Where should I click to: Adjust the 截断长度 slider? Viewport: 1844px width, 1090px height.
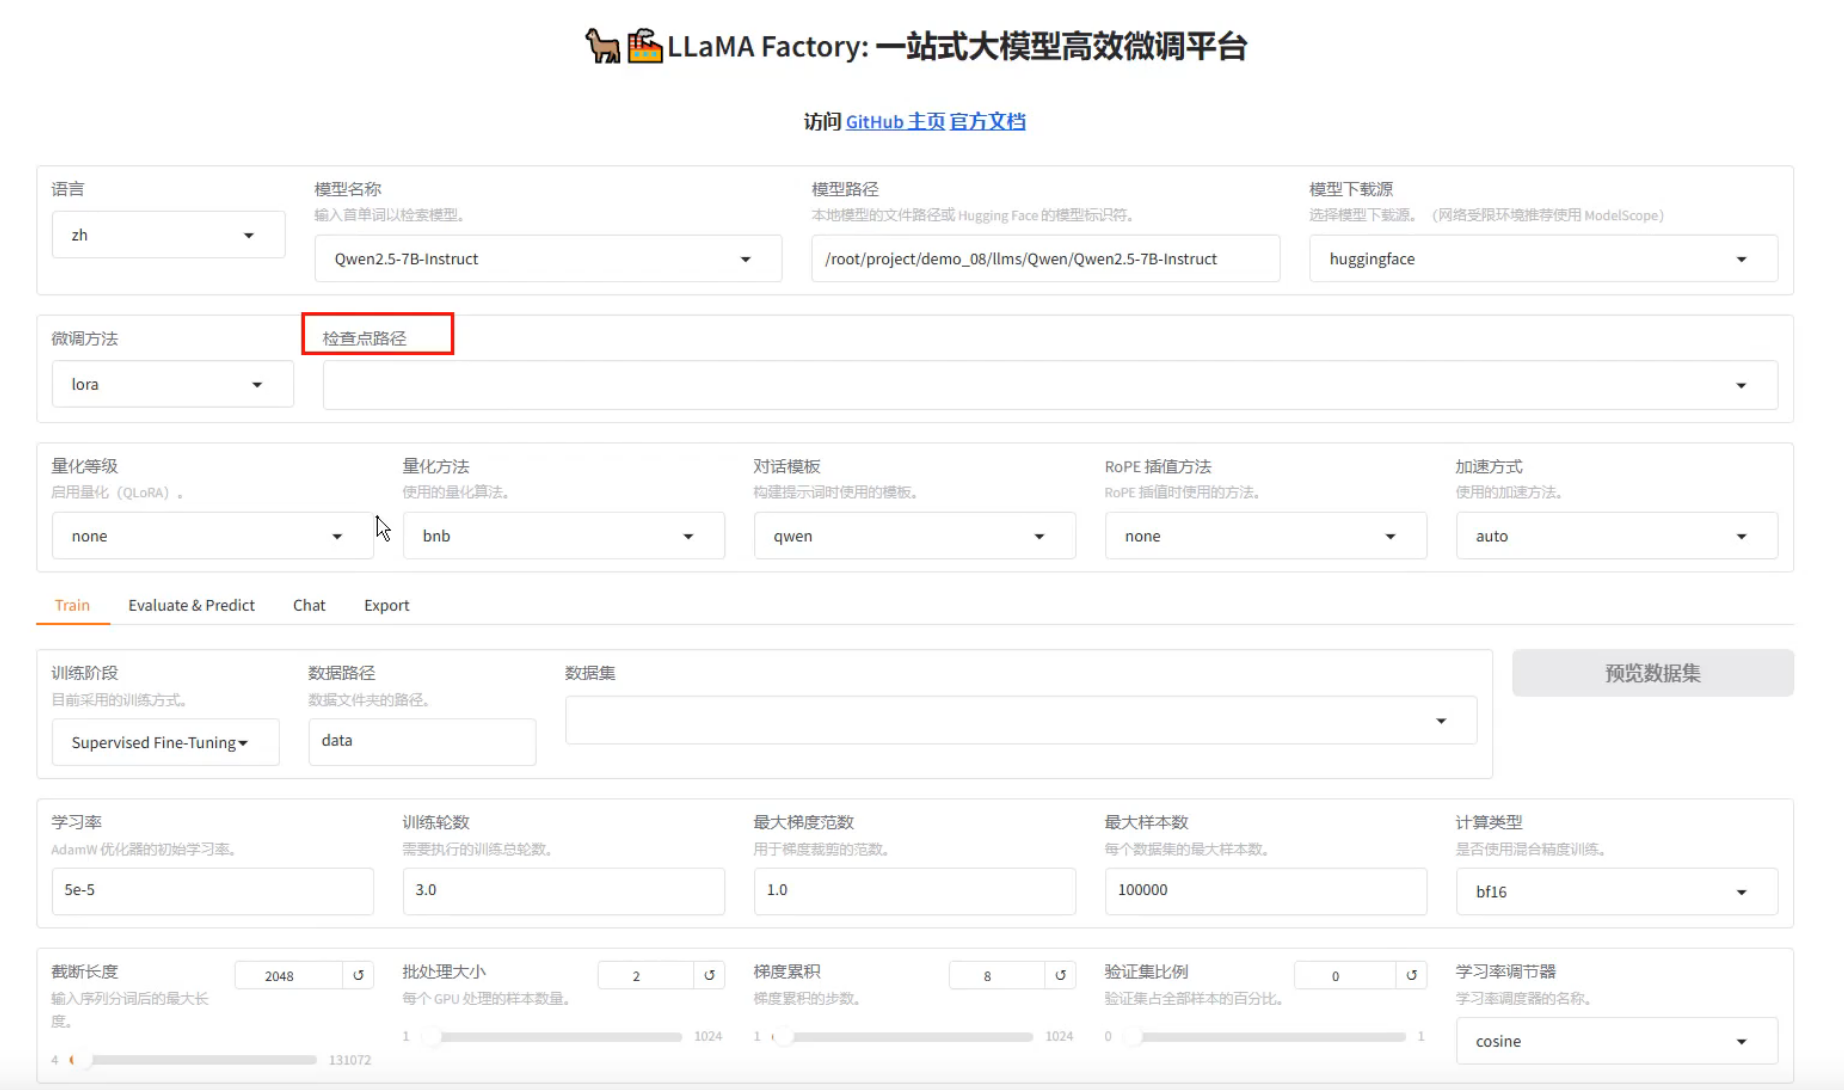pyautogui.click(x=193, y=1059)
